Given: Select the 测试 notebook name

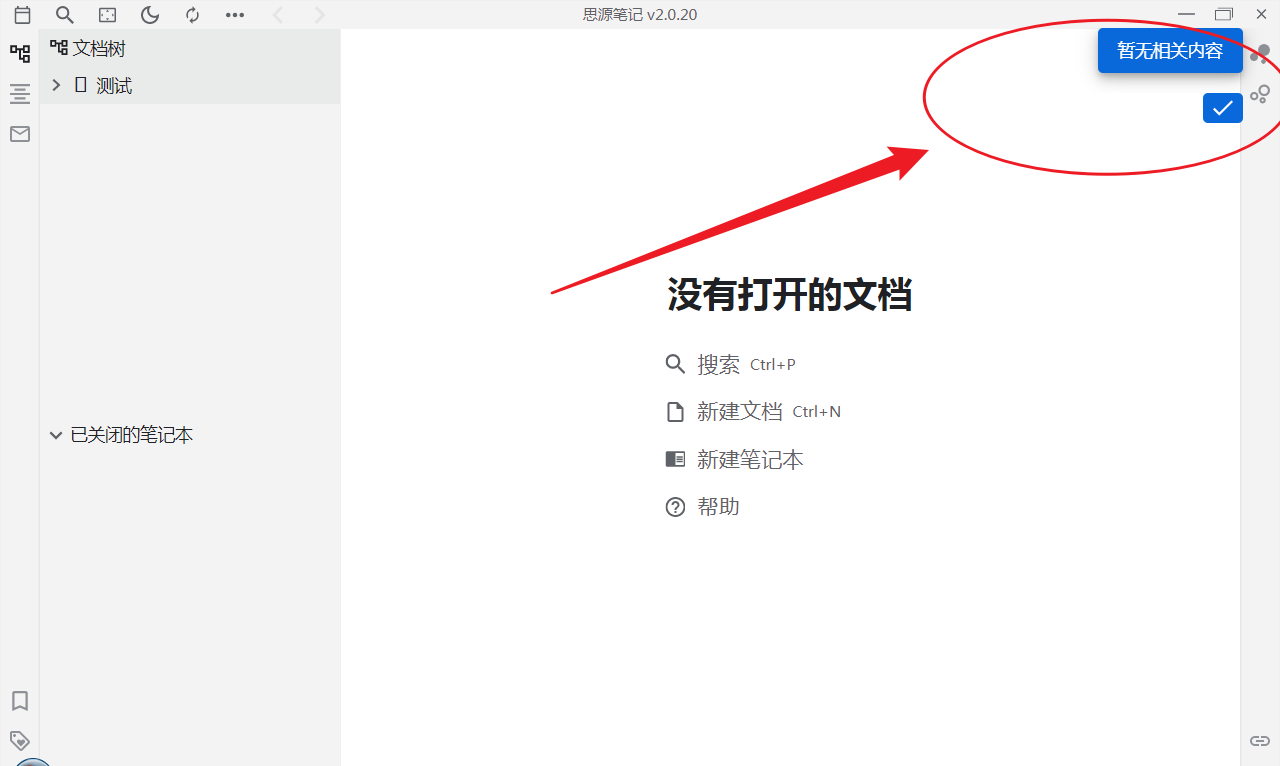Looking at the screenshot, I should tap(114, 86).
